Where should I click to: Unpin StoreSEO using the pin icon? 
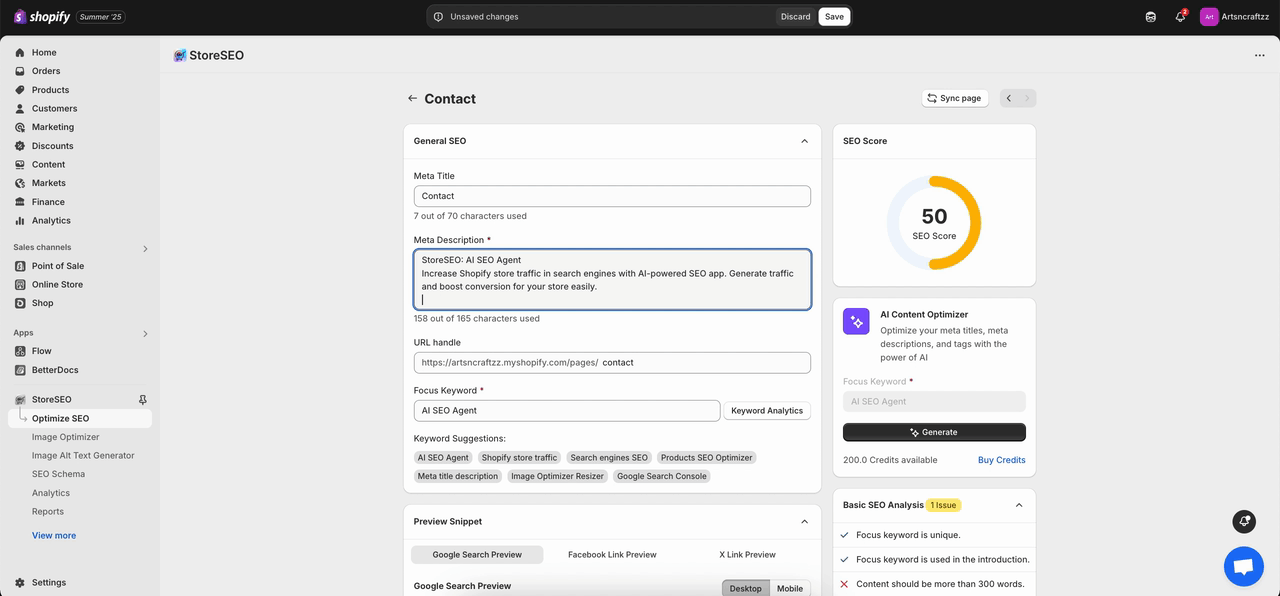pos(142,400)
